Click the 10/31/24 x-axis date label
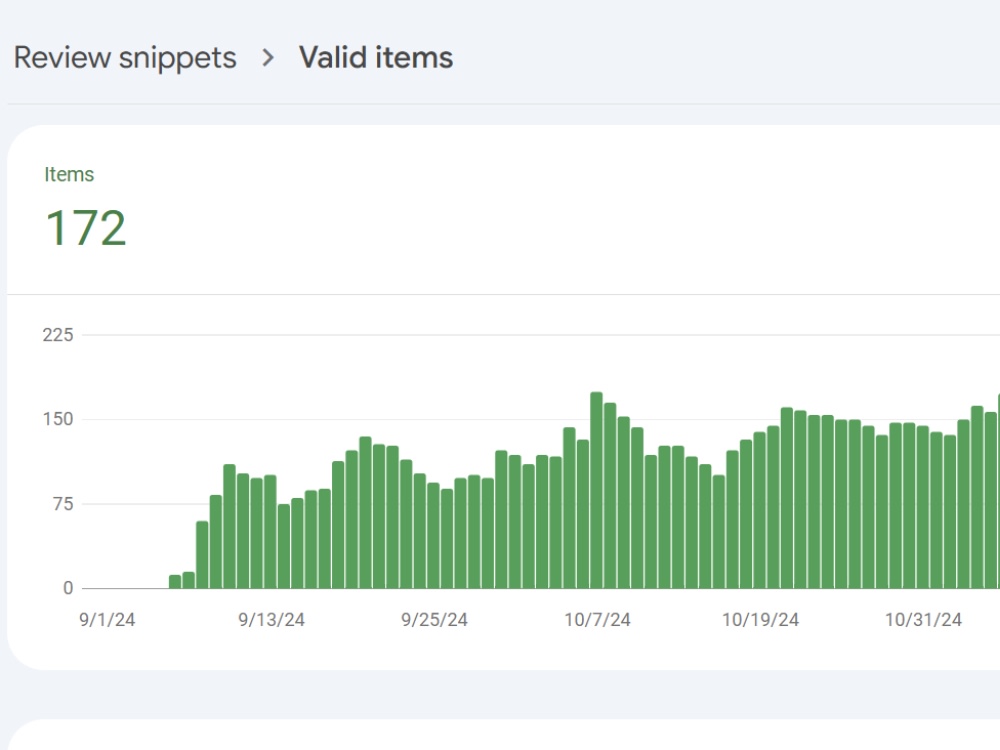This screenshot has height=750, width=1000. [x=923, y=619]
